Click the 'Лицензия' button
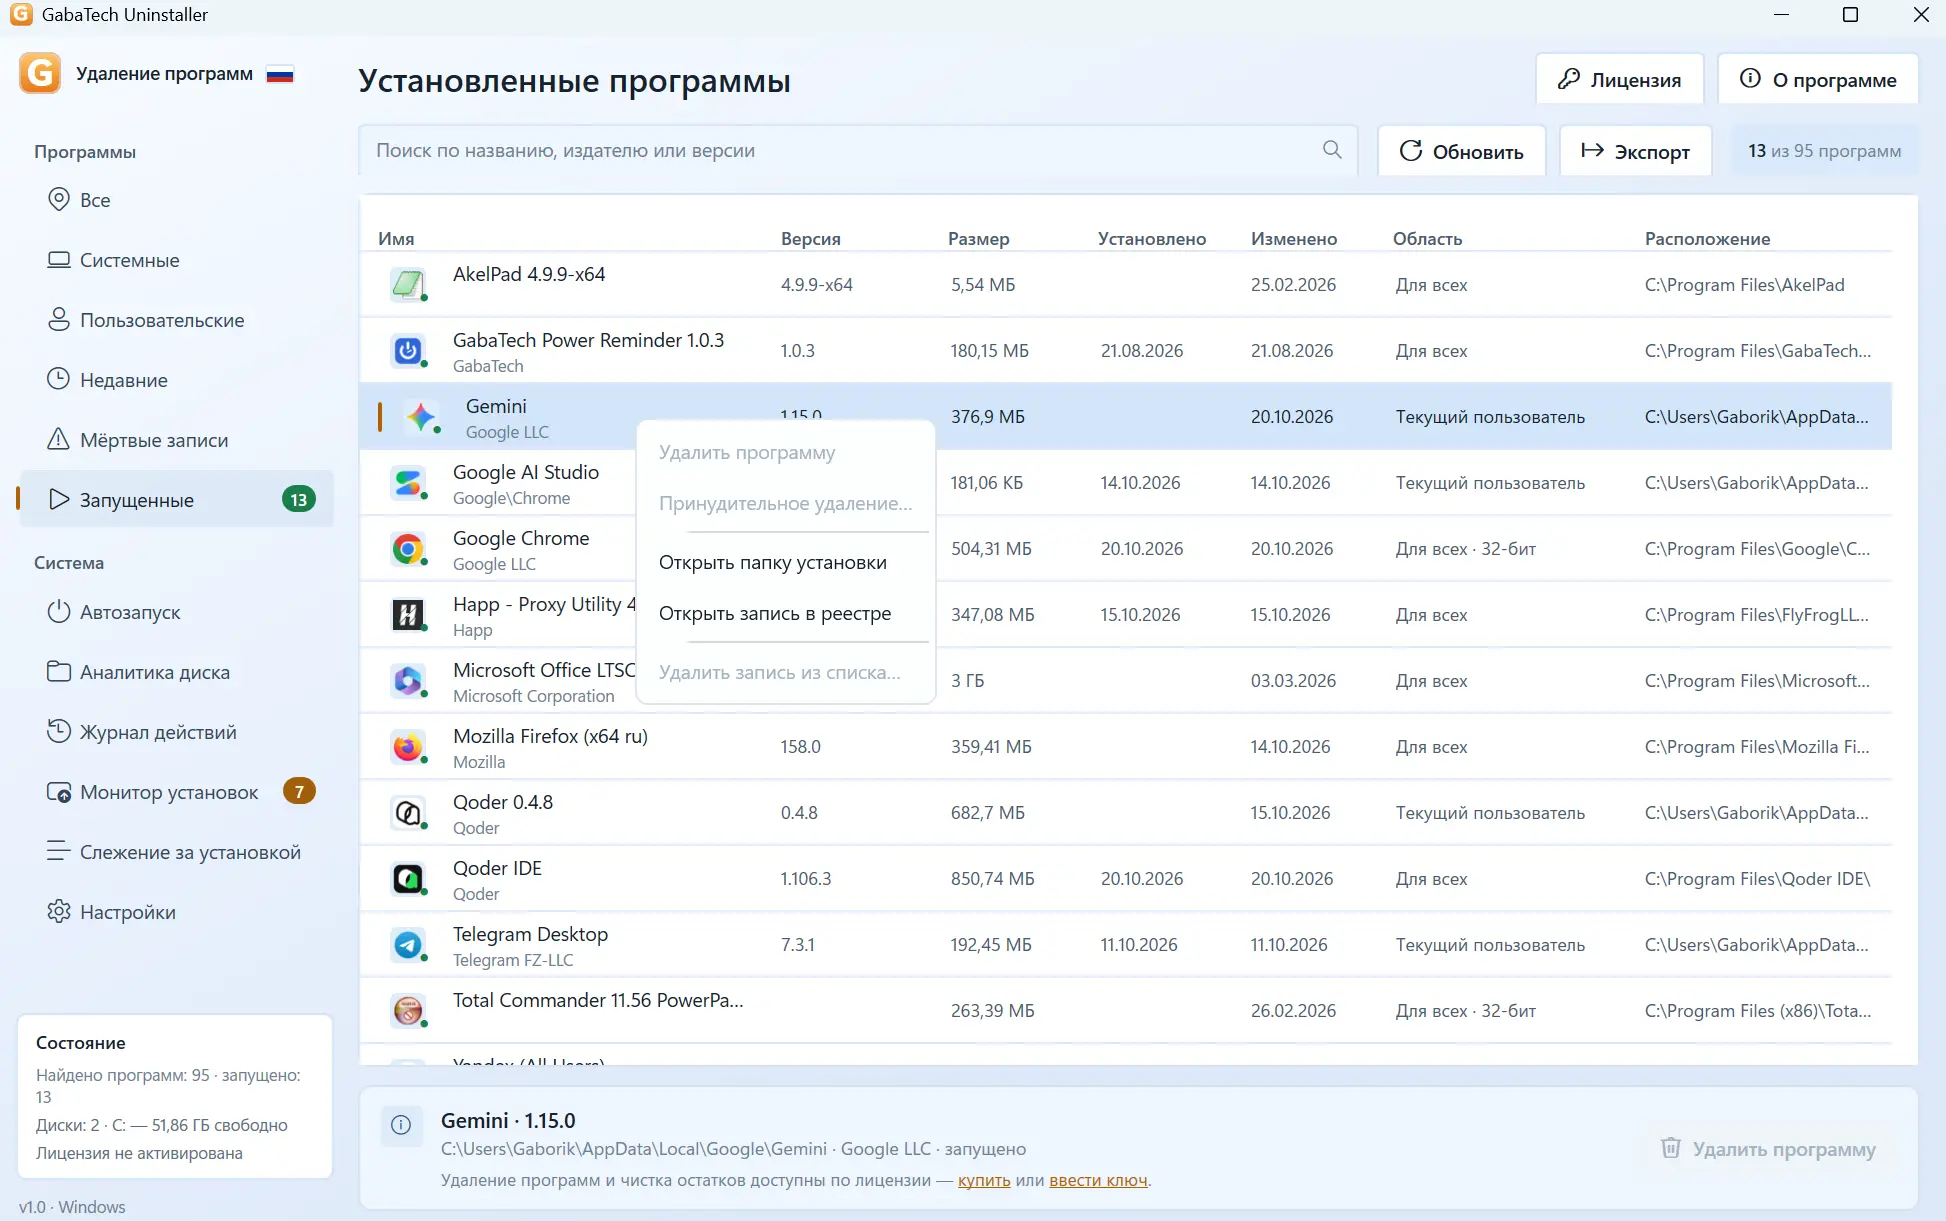The width and height of the screenshot is (1946, 1221). point(1620,79)
